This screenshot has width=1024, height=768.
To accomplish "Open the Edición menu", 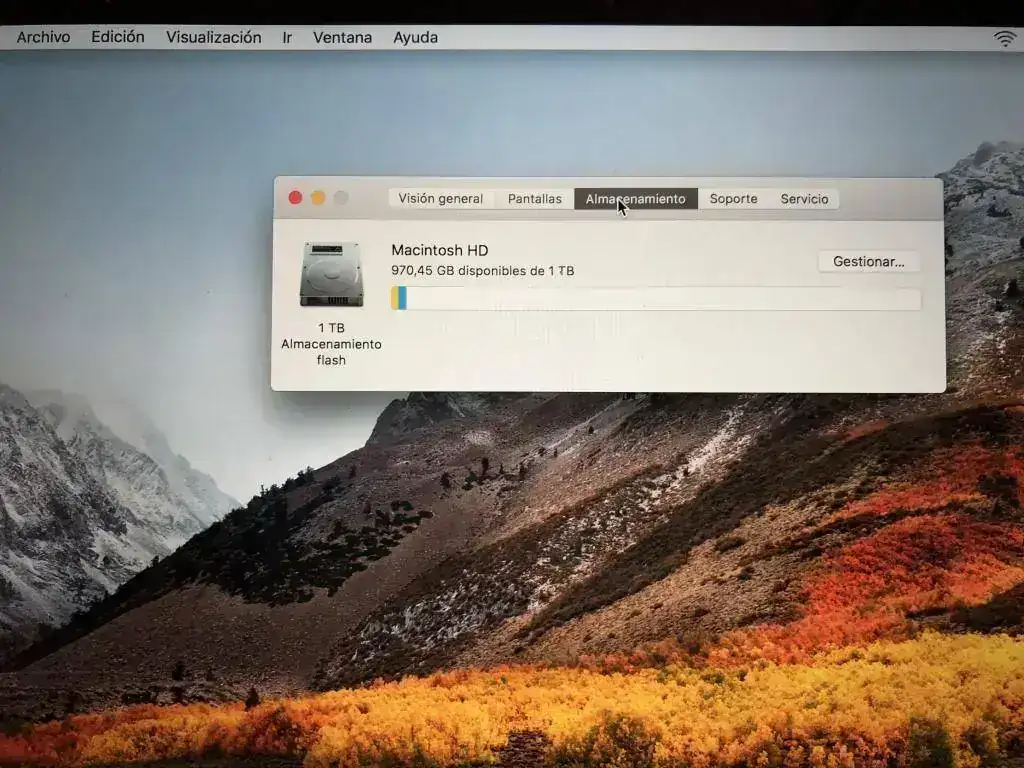I will point(118,37).
